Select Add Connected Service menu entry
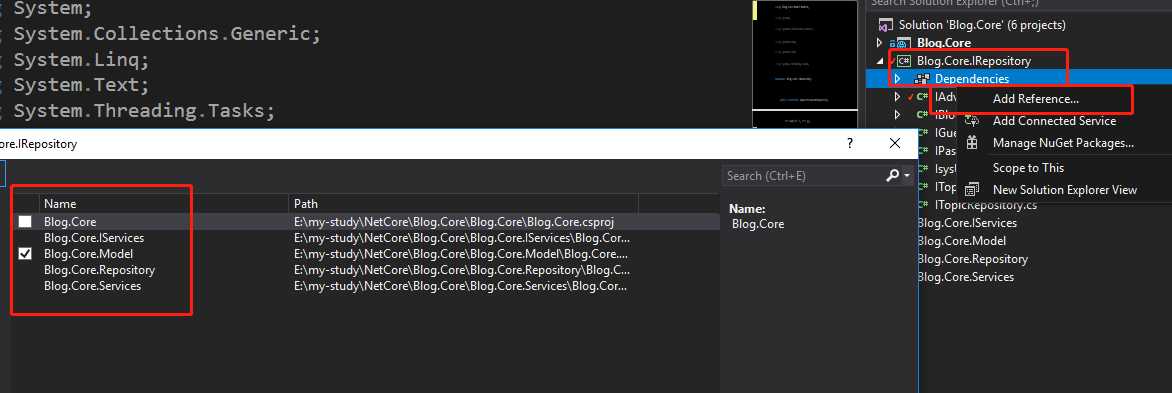The width and height of the screenshot is (1172, 393). (x=1054, y=121)
